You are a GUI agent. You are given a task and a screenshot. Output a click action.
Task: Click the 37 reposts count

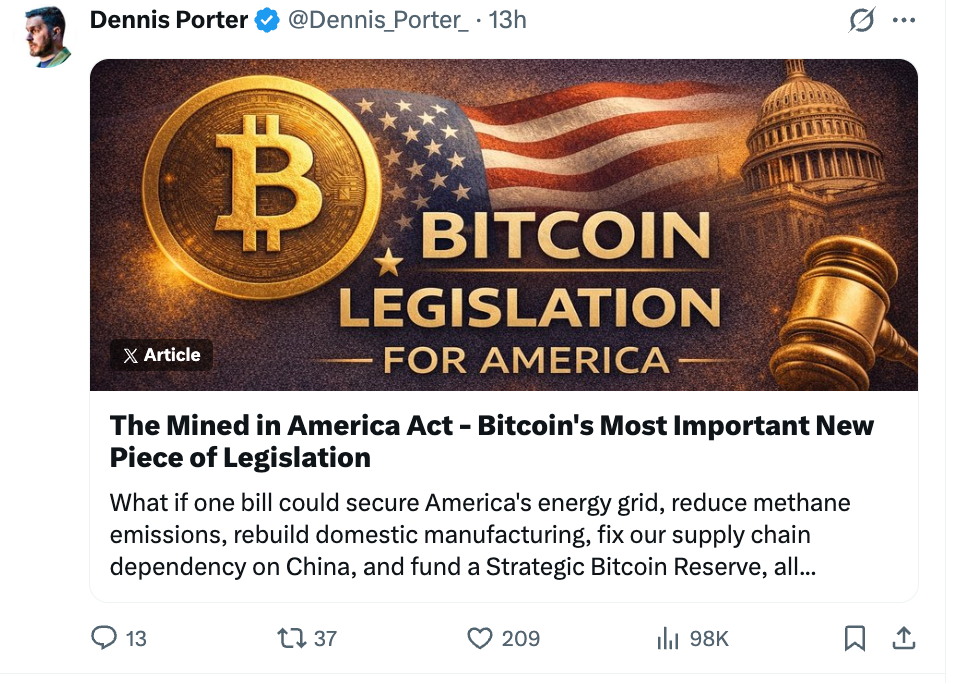point(325,638)
